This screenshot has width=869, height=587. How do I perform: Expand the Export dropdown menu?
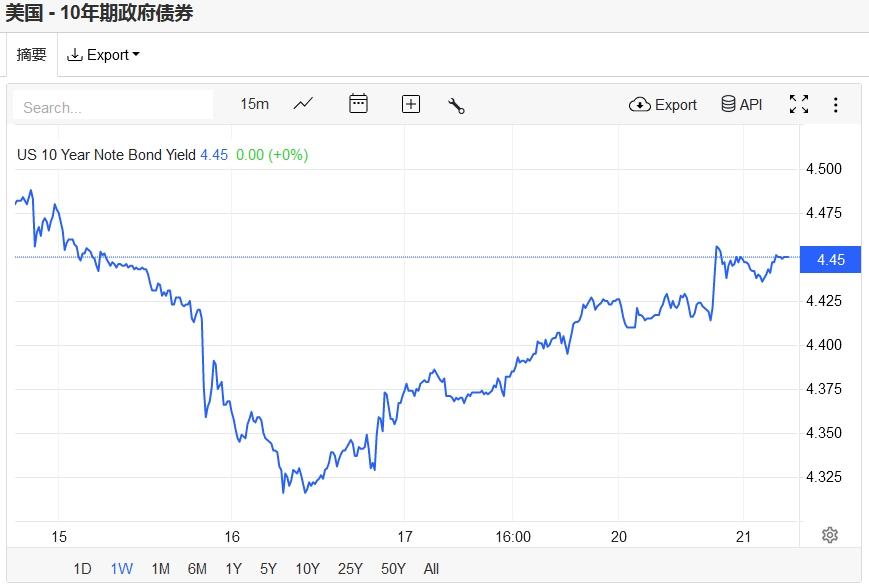[104, 55]
